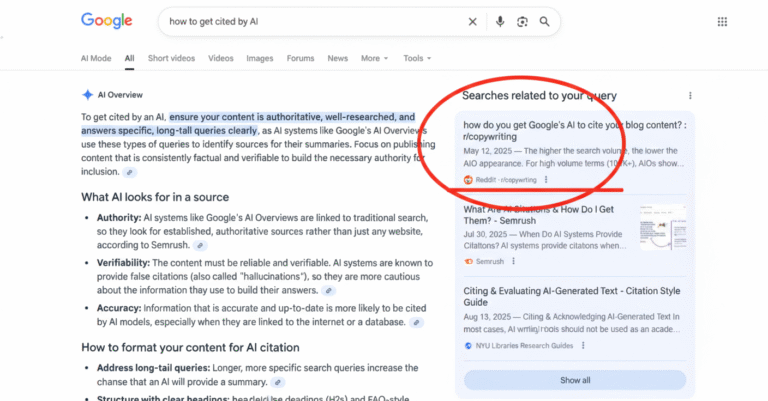Image resolution: width=768 pixels, height=401 pixels.
Task: Open the link chip after 'provide a summary.'
Action: [x=278, y=382]
